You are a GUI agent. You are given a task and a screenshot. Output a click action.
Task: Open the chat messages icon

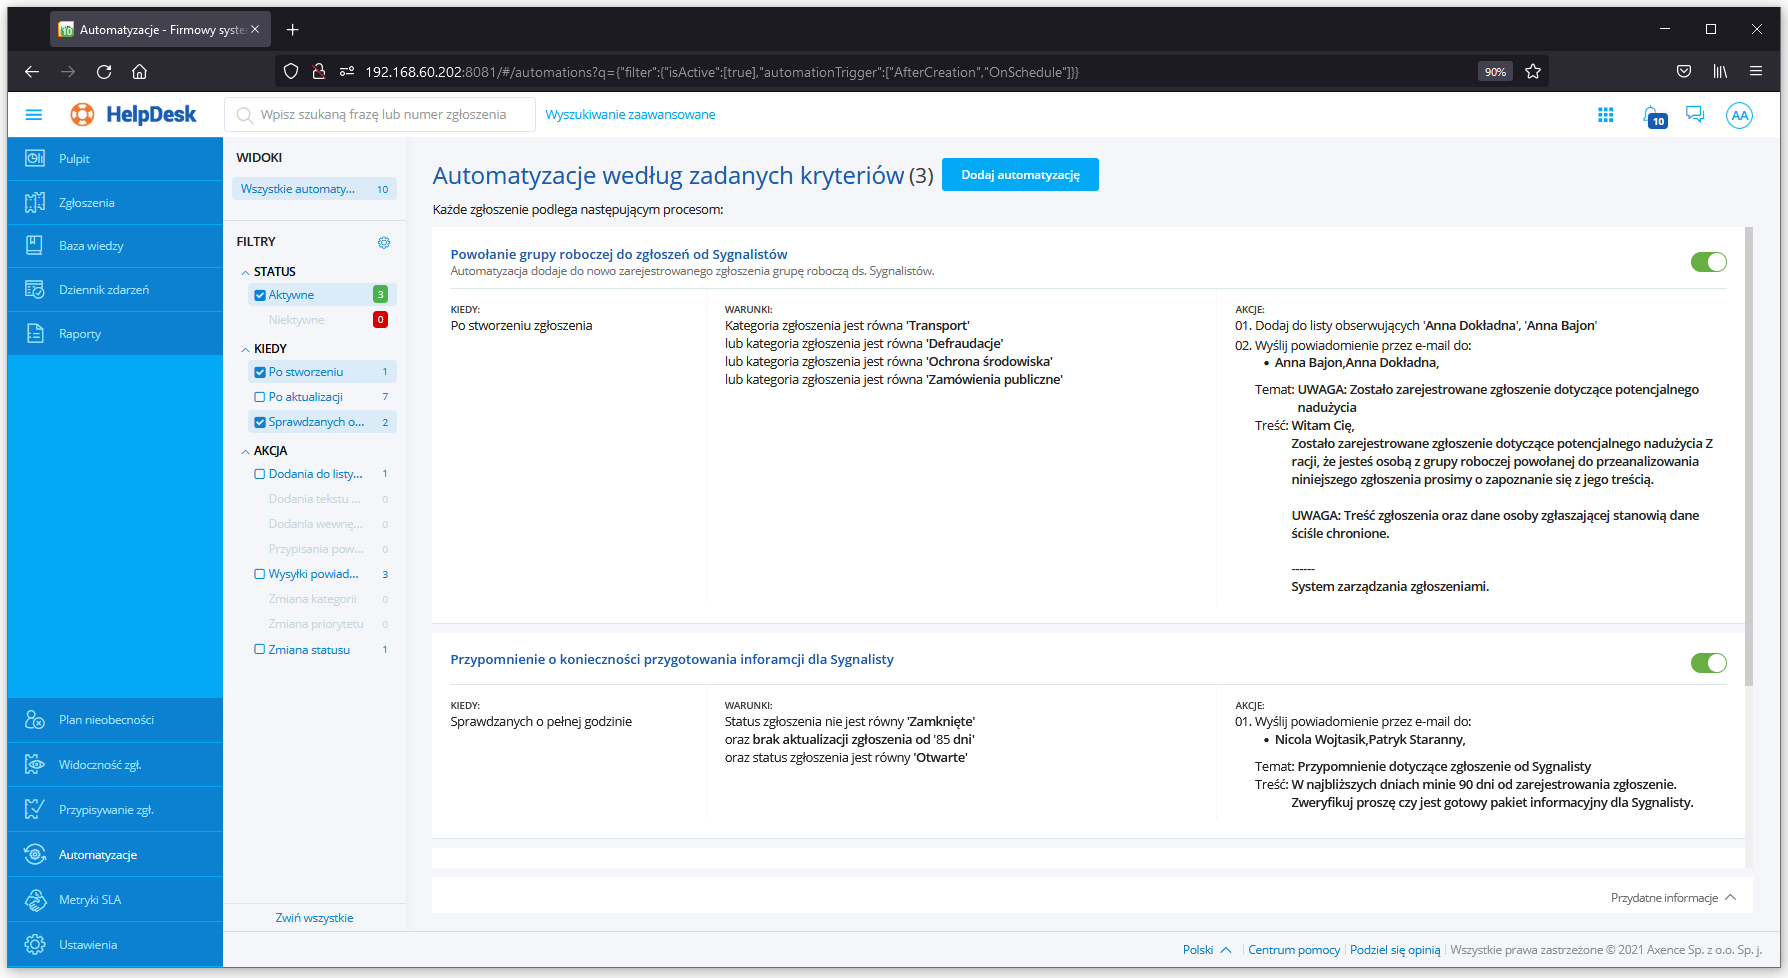(x=1695, y=115)
